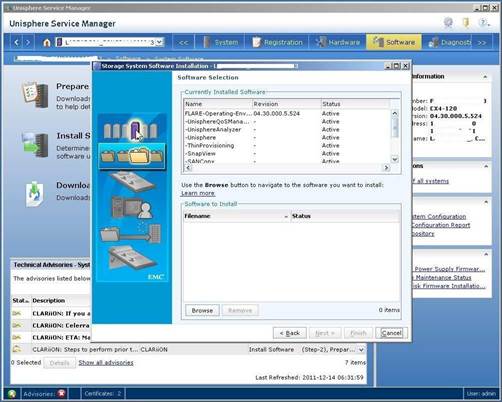Sort by Filename column header
502x402 pixels.
[x=236, y=216]
